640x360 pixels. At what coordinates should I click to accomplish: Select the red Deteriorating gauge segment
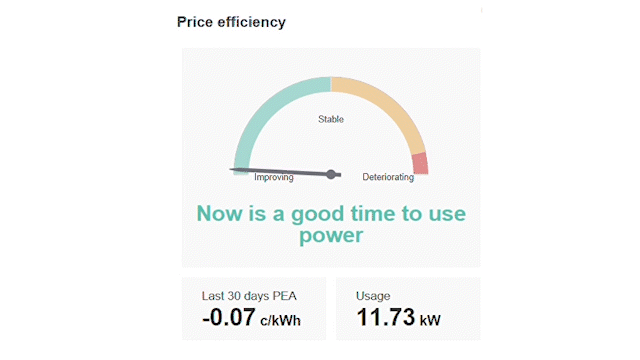(x=420, y=163)
